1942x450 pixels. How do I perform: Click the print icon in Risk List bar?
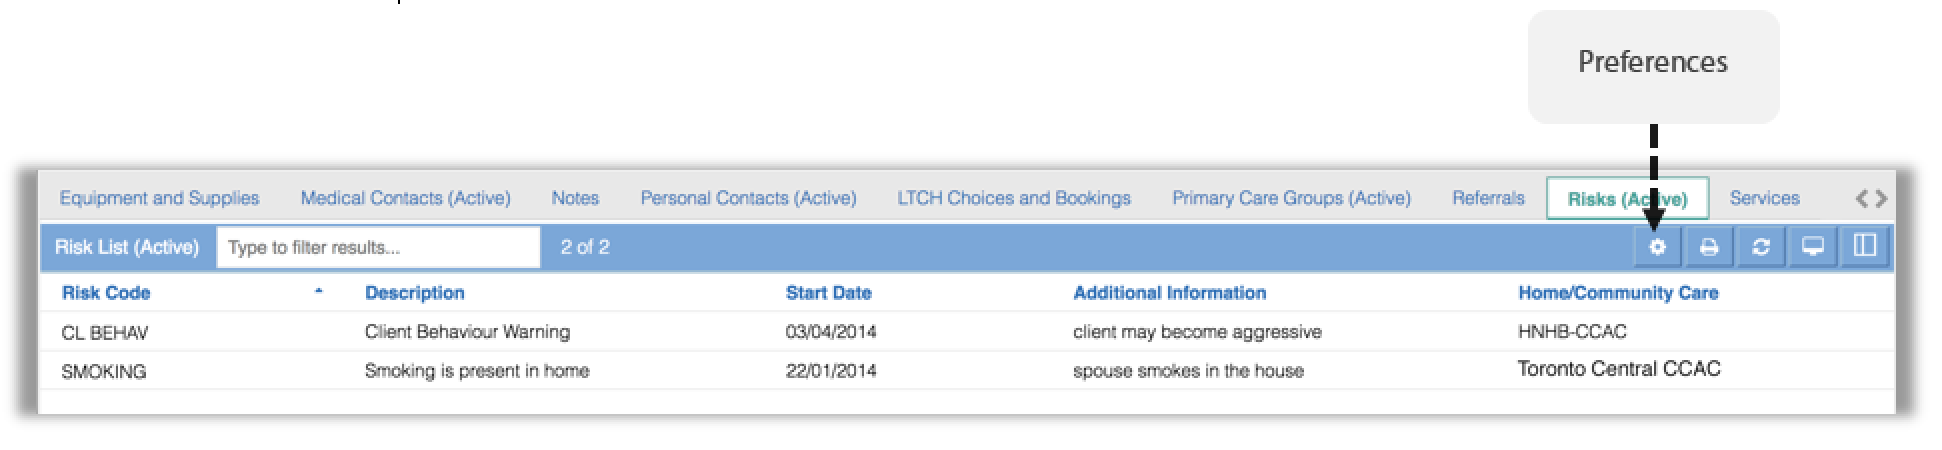pos(1709,247)
